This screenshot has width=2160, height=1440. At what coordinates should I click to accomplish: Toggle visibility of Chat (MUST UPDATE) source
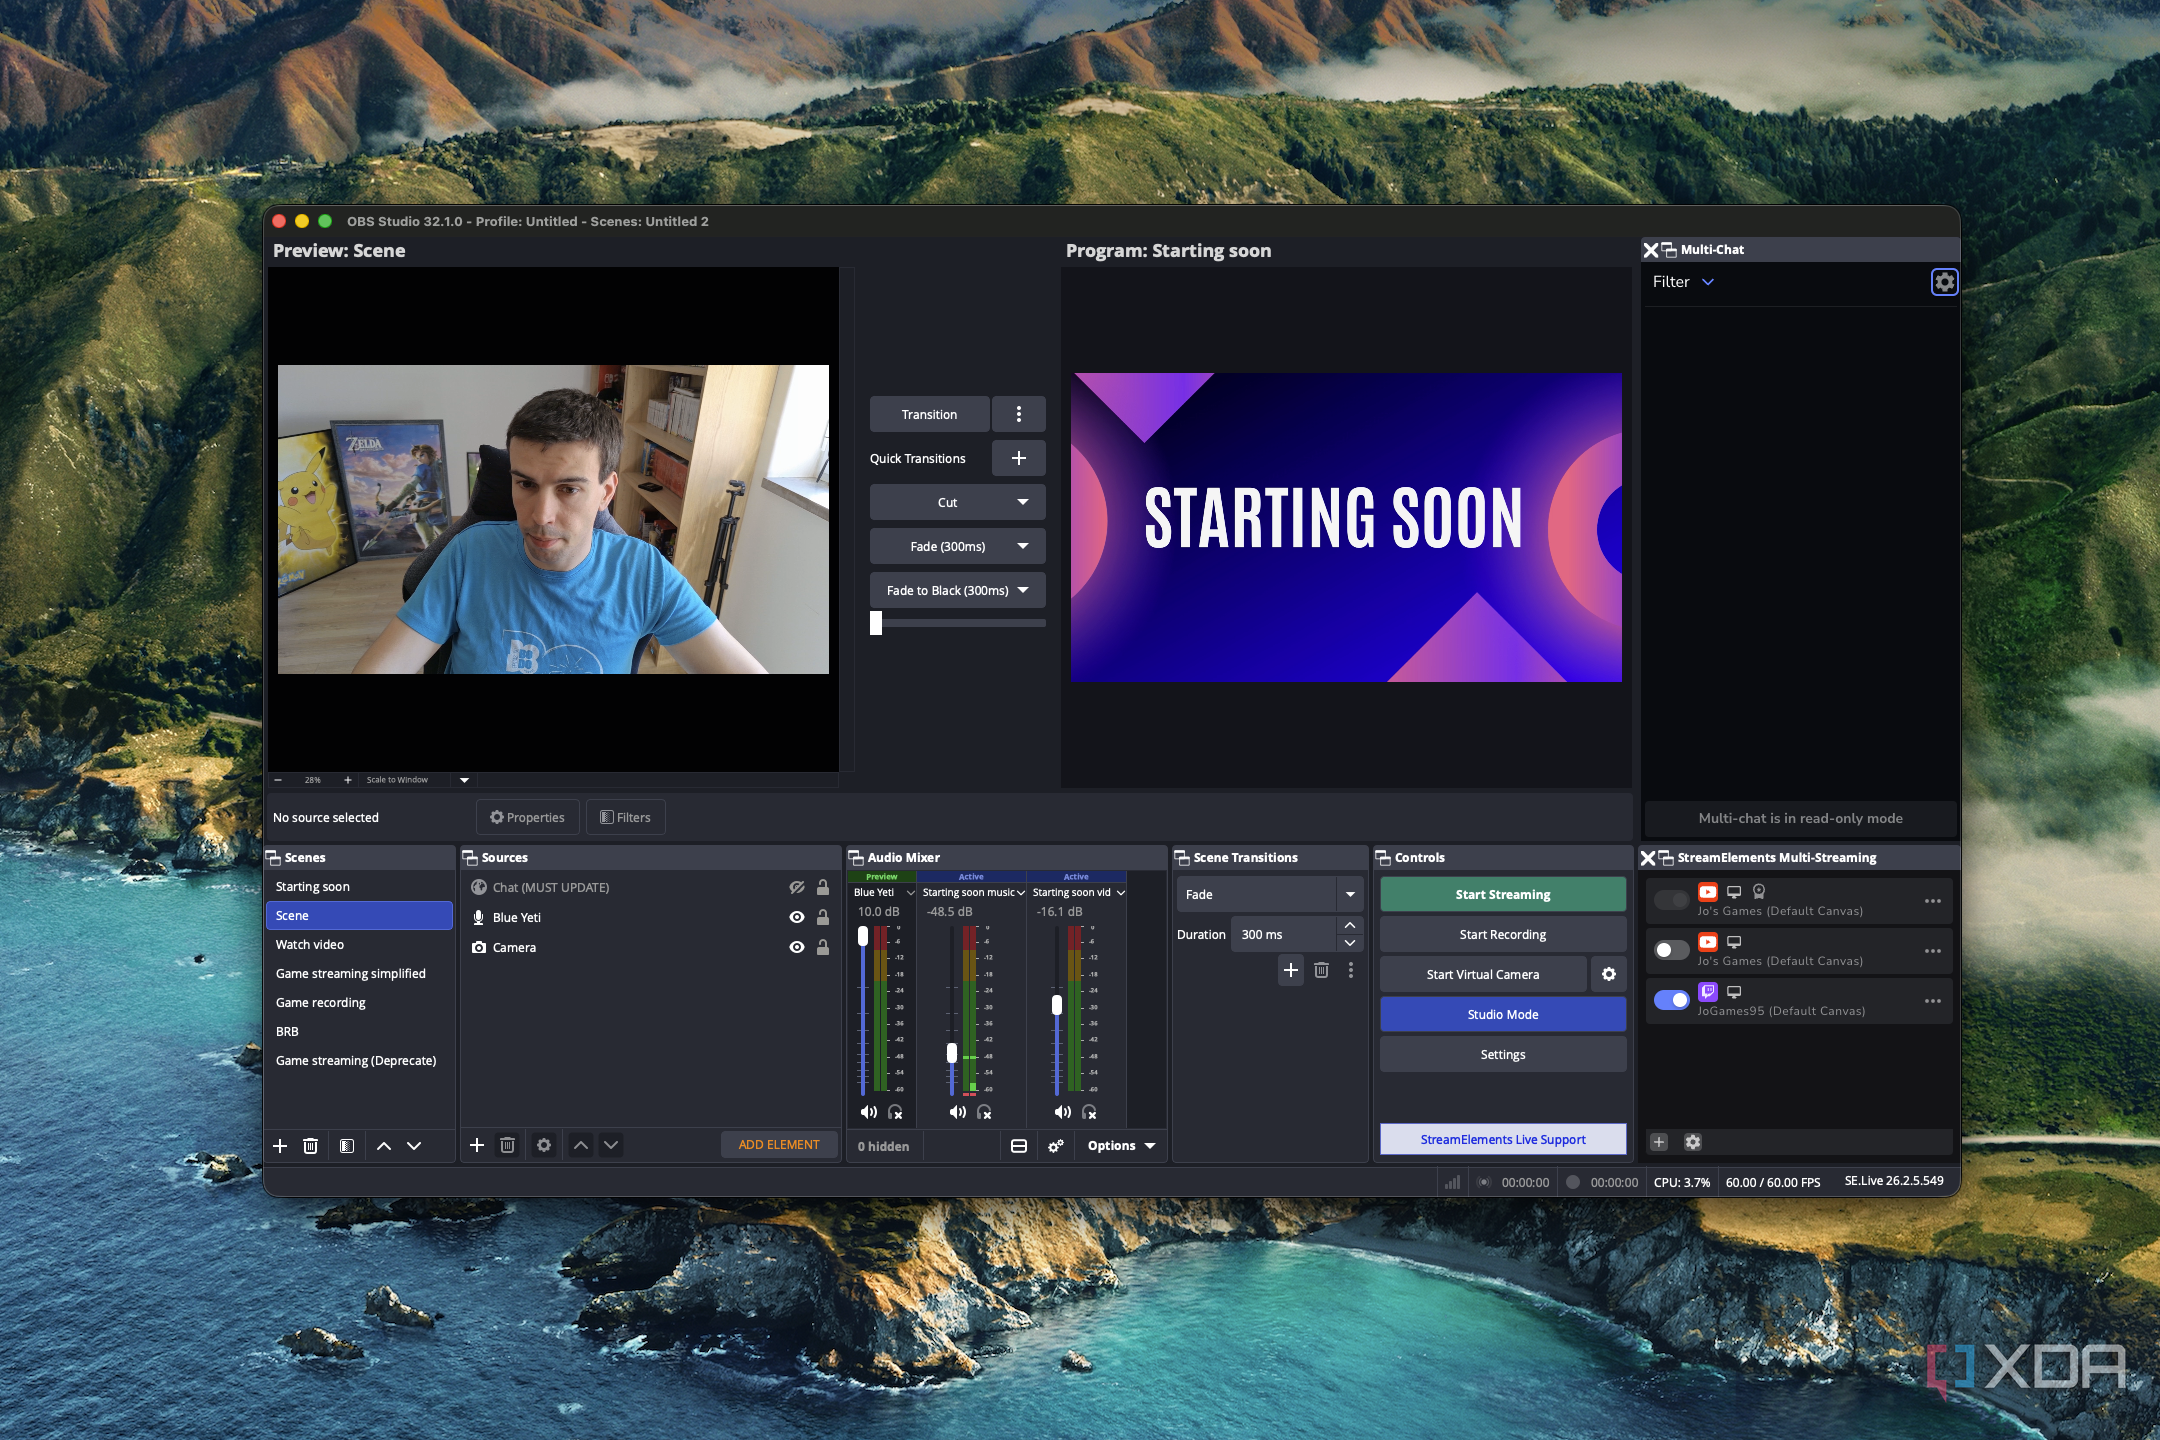coord(797,887)
